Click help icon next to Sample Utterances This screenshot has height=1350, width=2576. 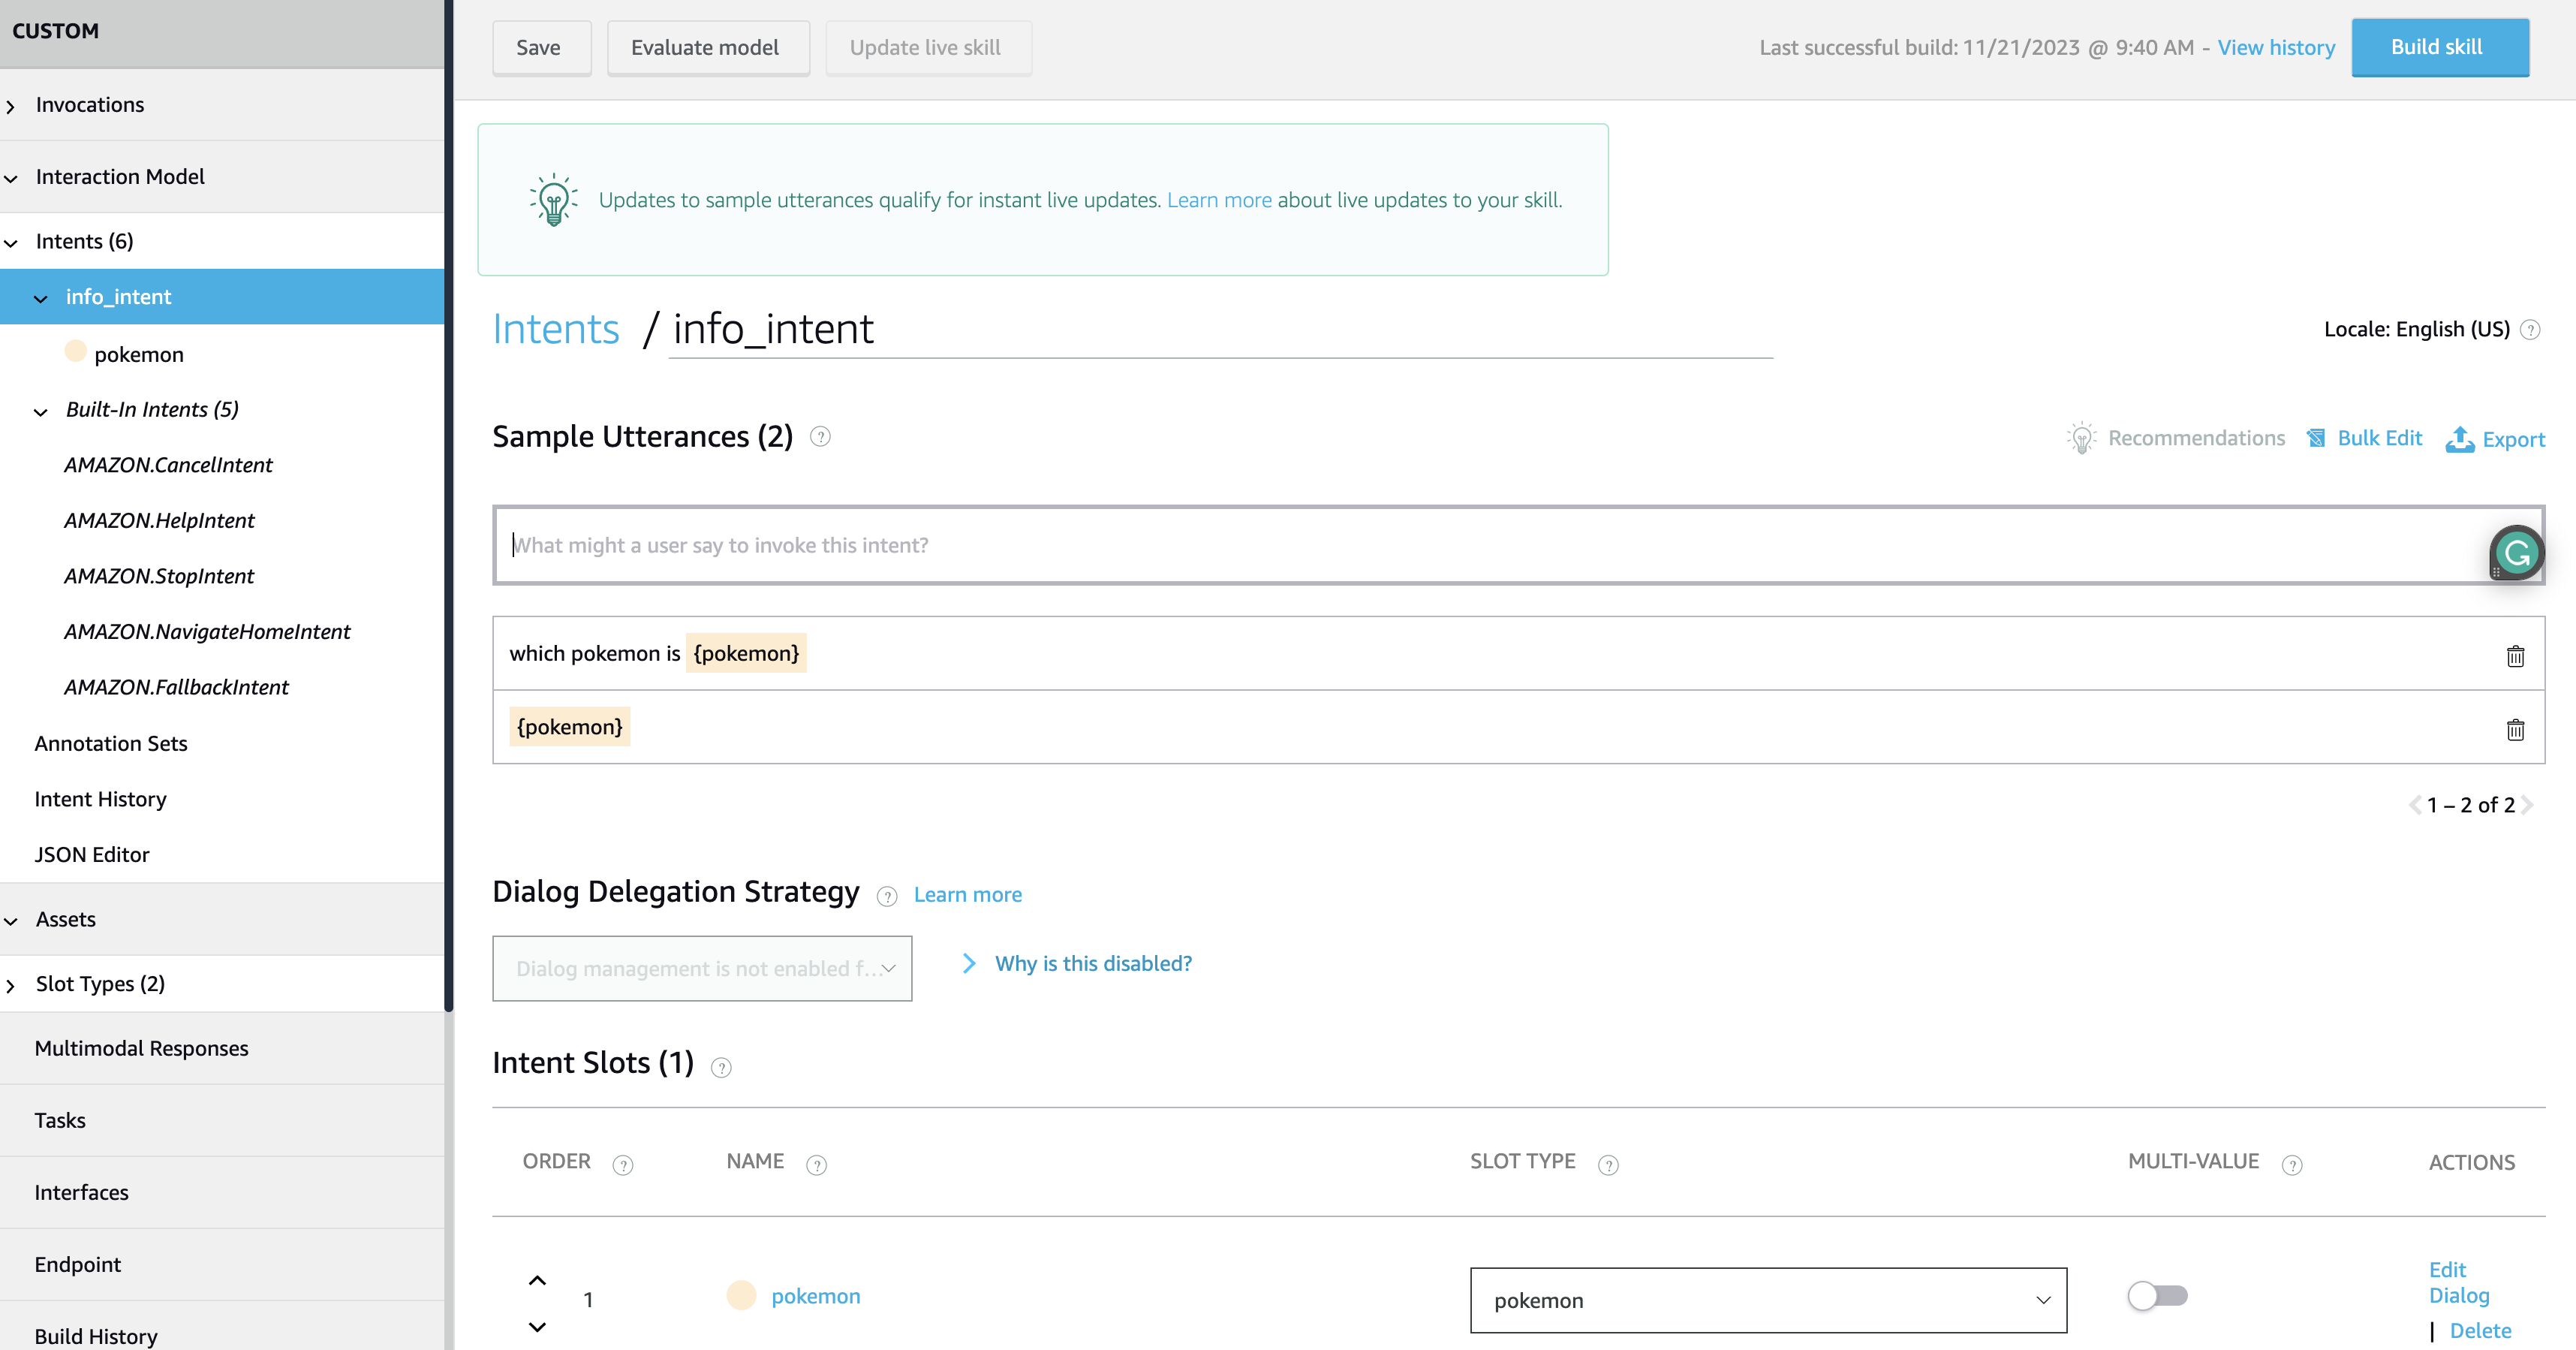click(820, 436)
